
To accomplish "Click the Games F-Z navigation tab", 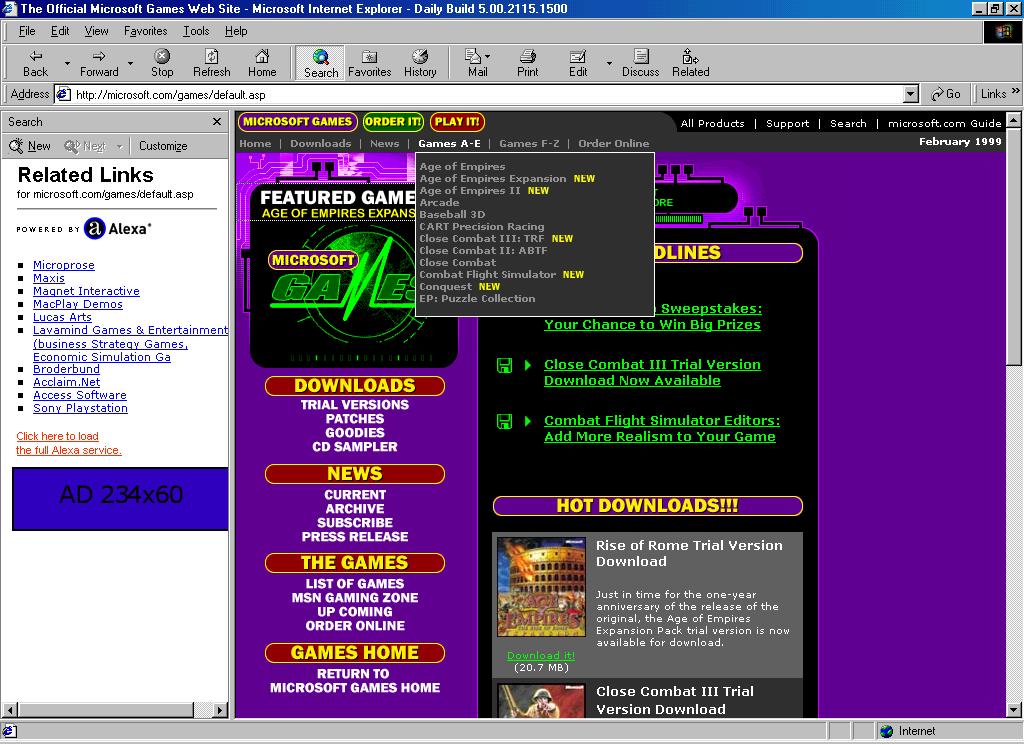I will coord(529,144).
